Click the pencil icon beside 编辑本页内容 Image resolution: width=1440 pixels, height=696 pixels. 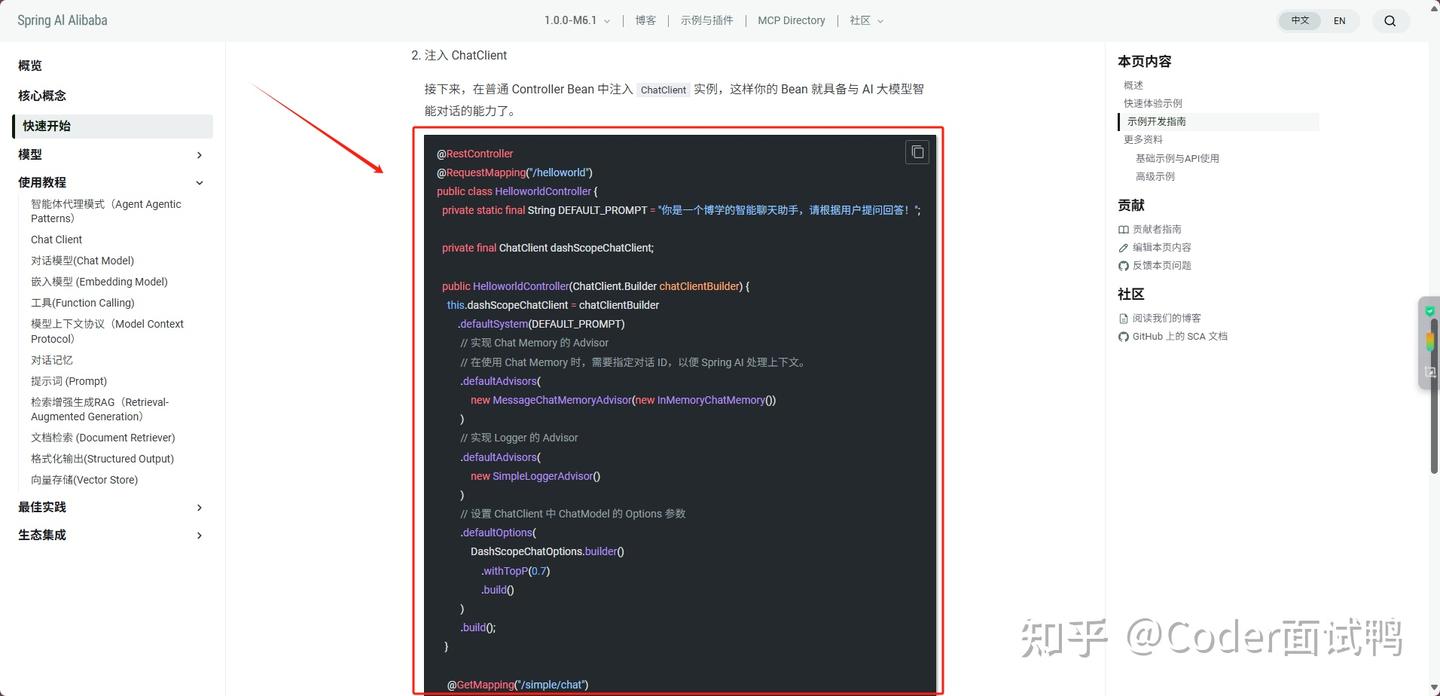(1124, 248)
